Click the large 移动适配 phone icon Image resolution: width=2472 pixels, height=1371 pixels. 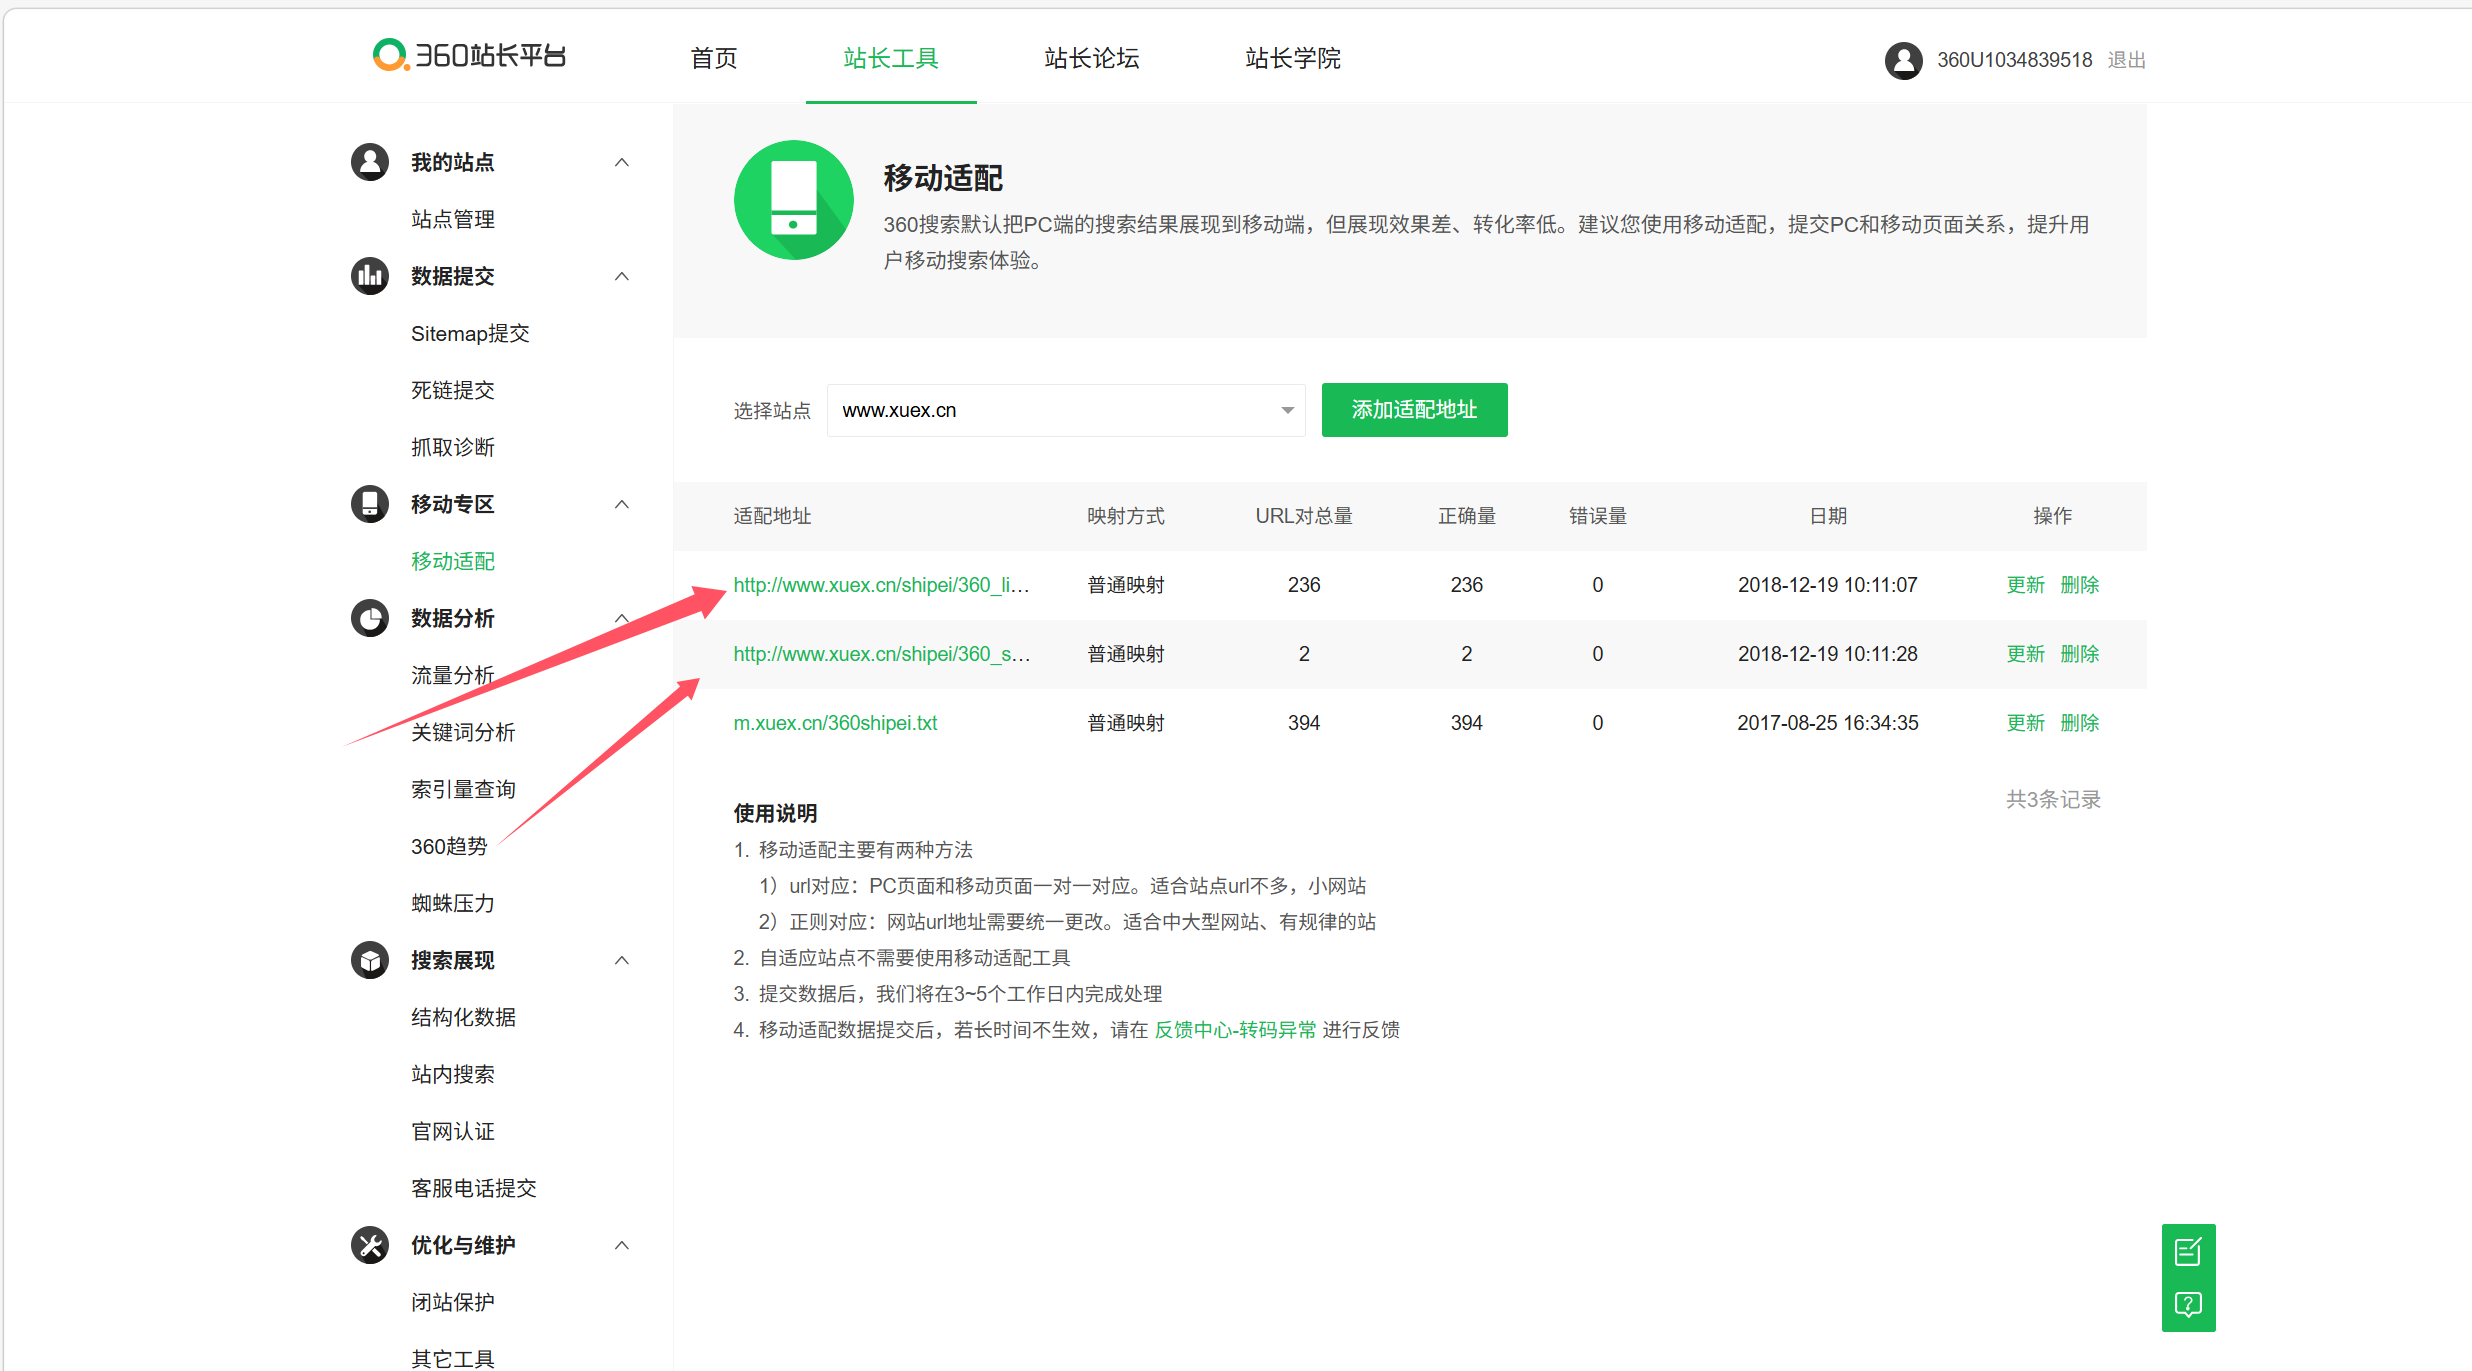pos(794,200)
